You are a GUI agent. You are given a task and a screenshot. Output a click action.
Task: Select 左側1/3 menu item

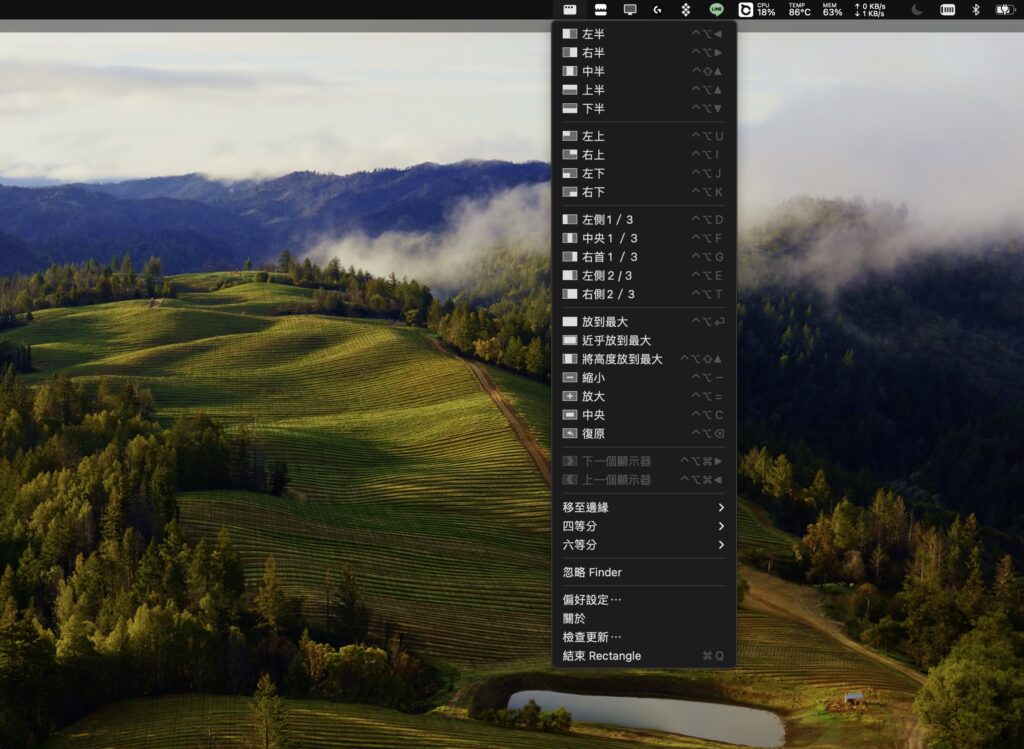(x=608, y=220)
